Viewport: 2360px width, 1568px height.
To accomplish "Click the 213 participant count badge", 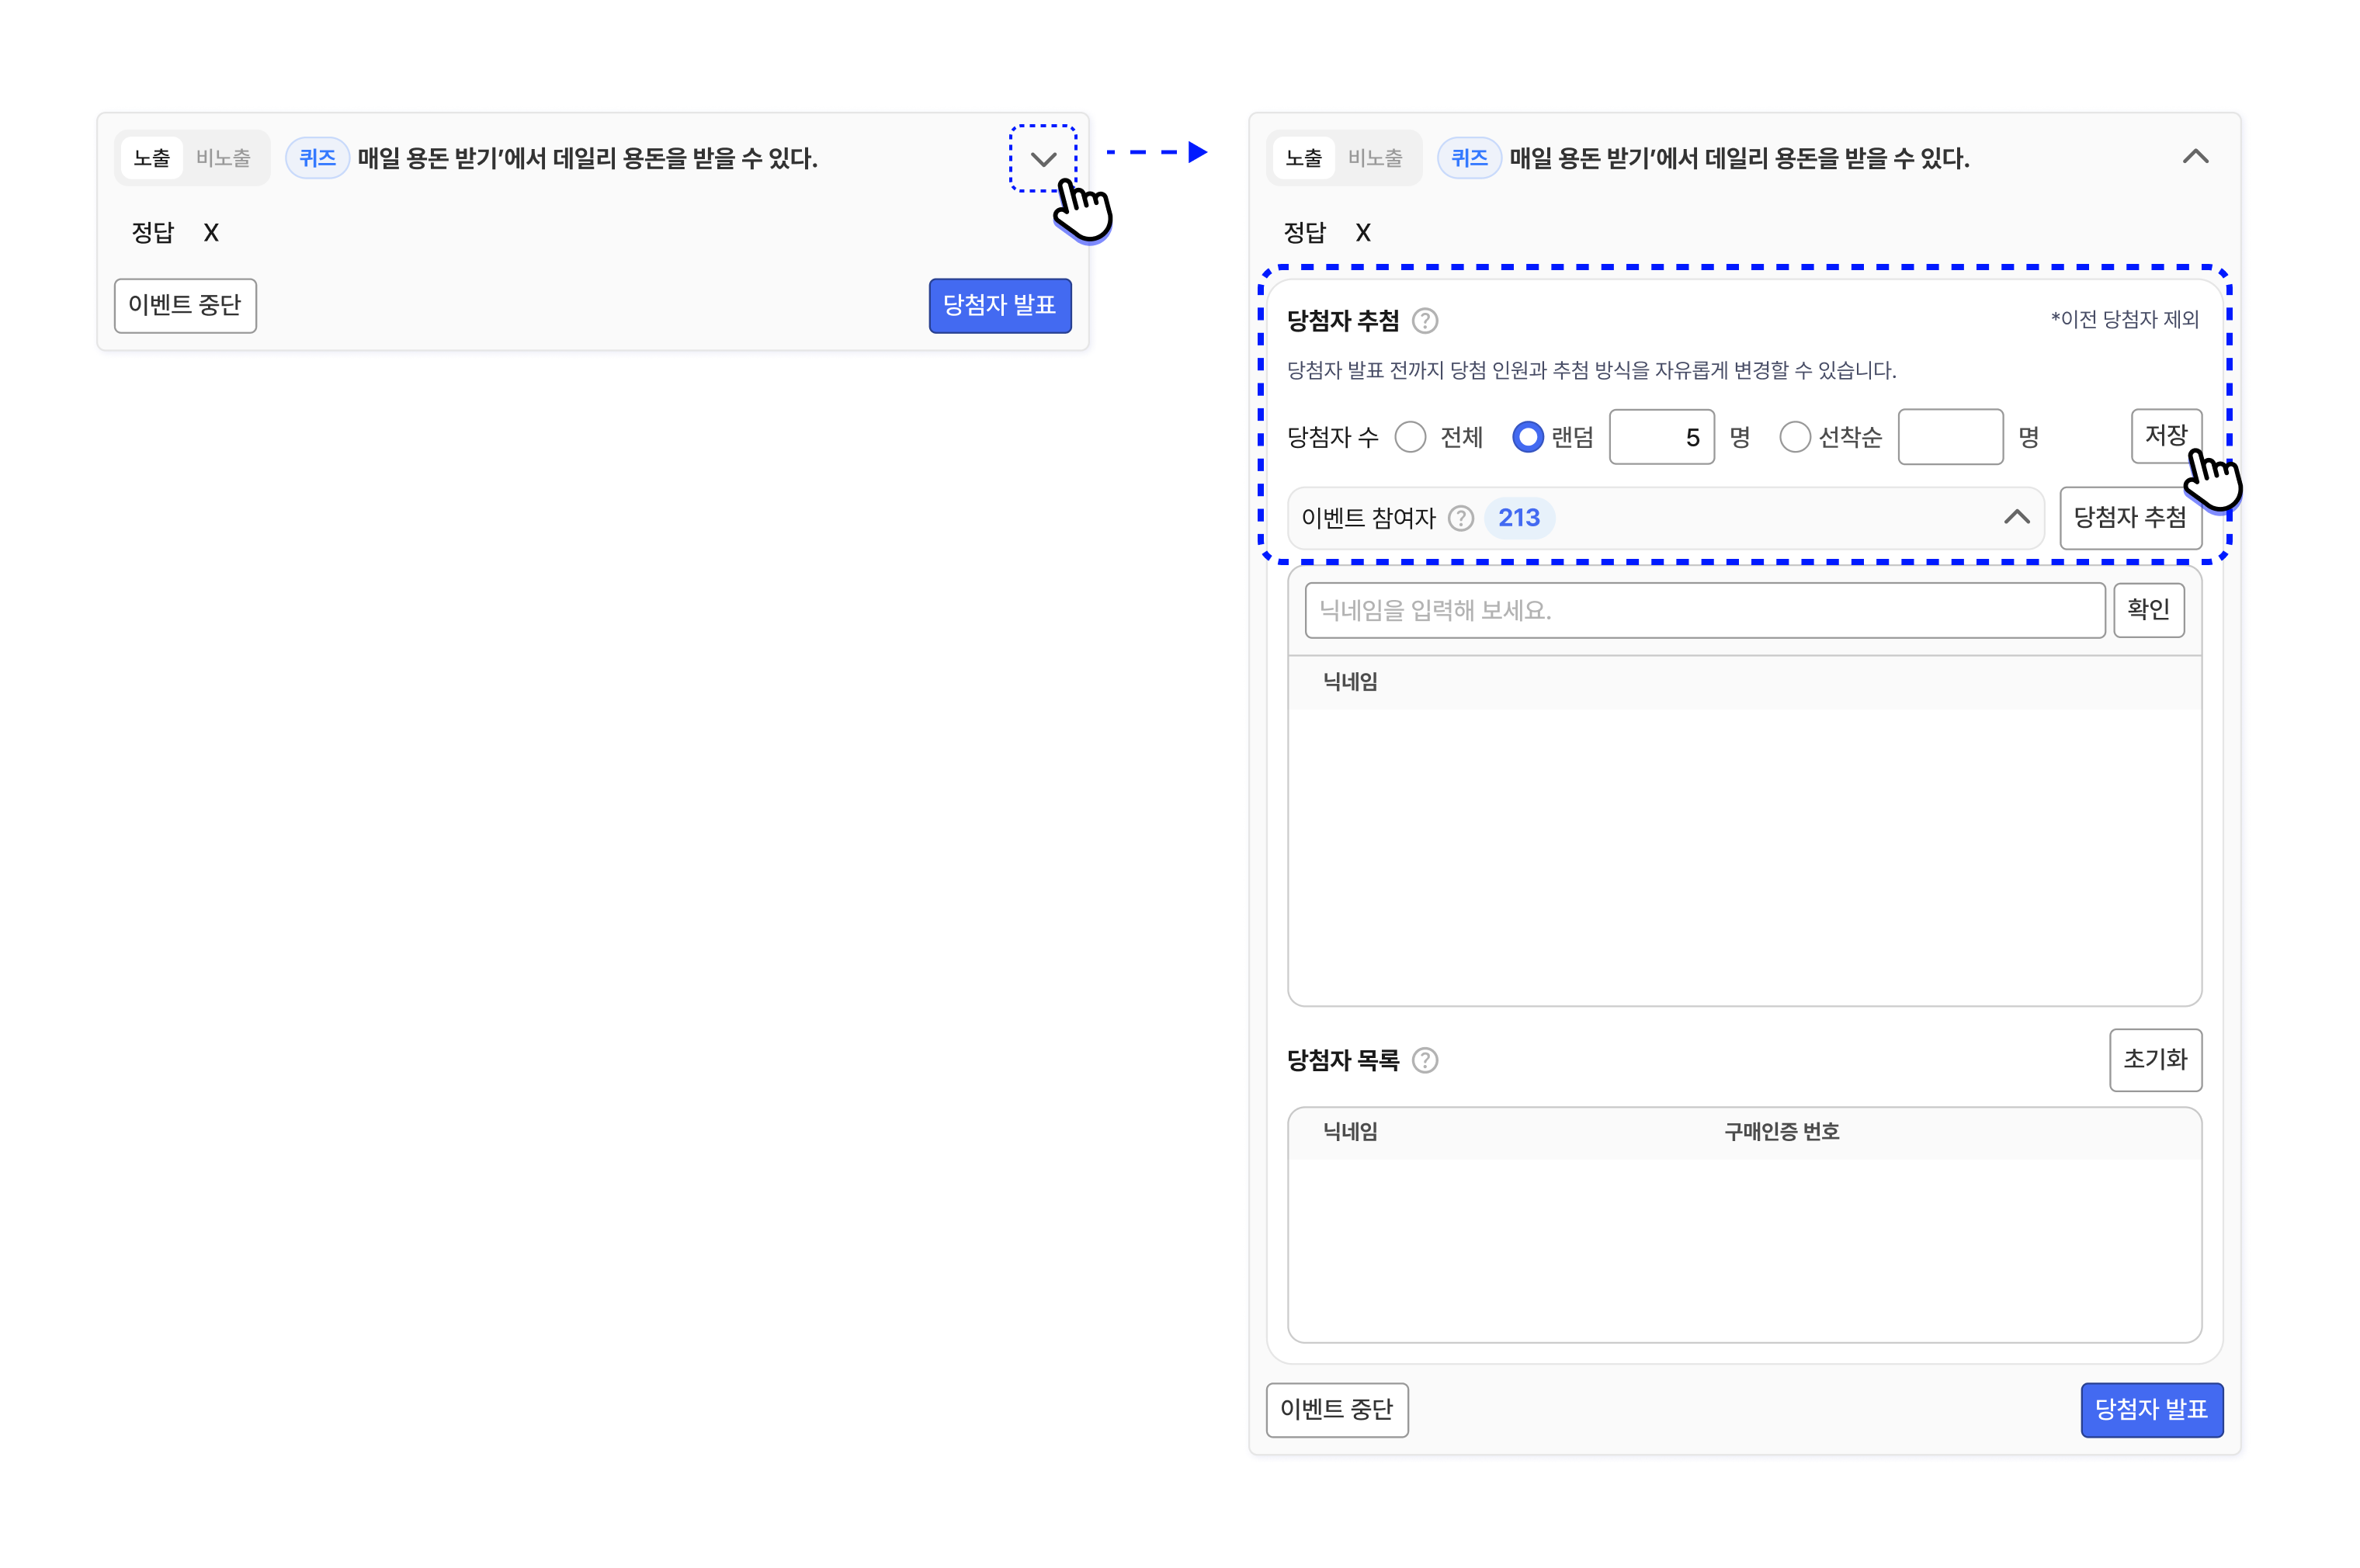I will (1518, 518).
